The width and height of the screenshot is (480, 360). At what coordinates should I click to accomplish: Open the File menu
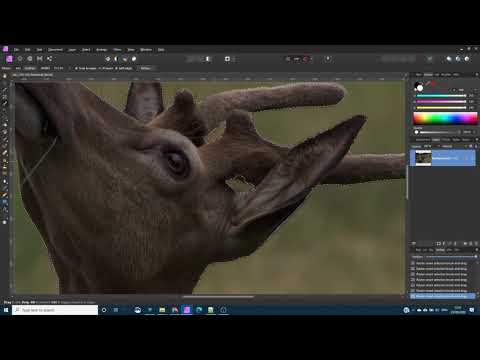pos(16,50)
